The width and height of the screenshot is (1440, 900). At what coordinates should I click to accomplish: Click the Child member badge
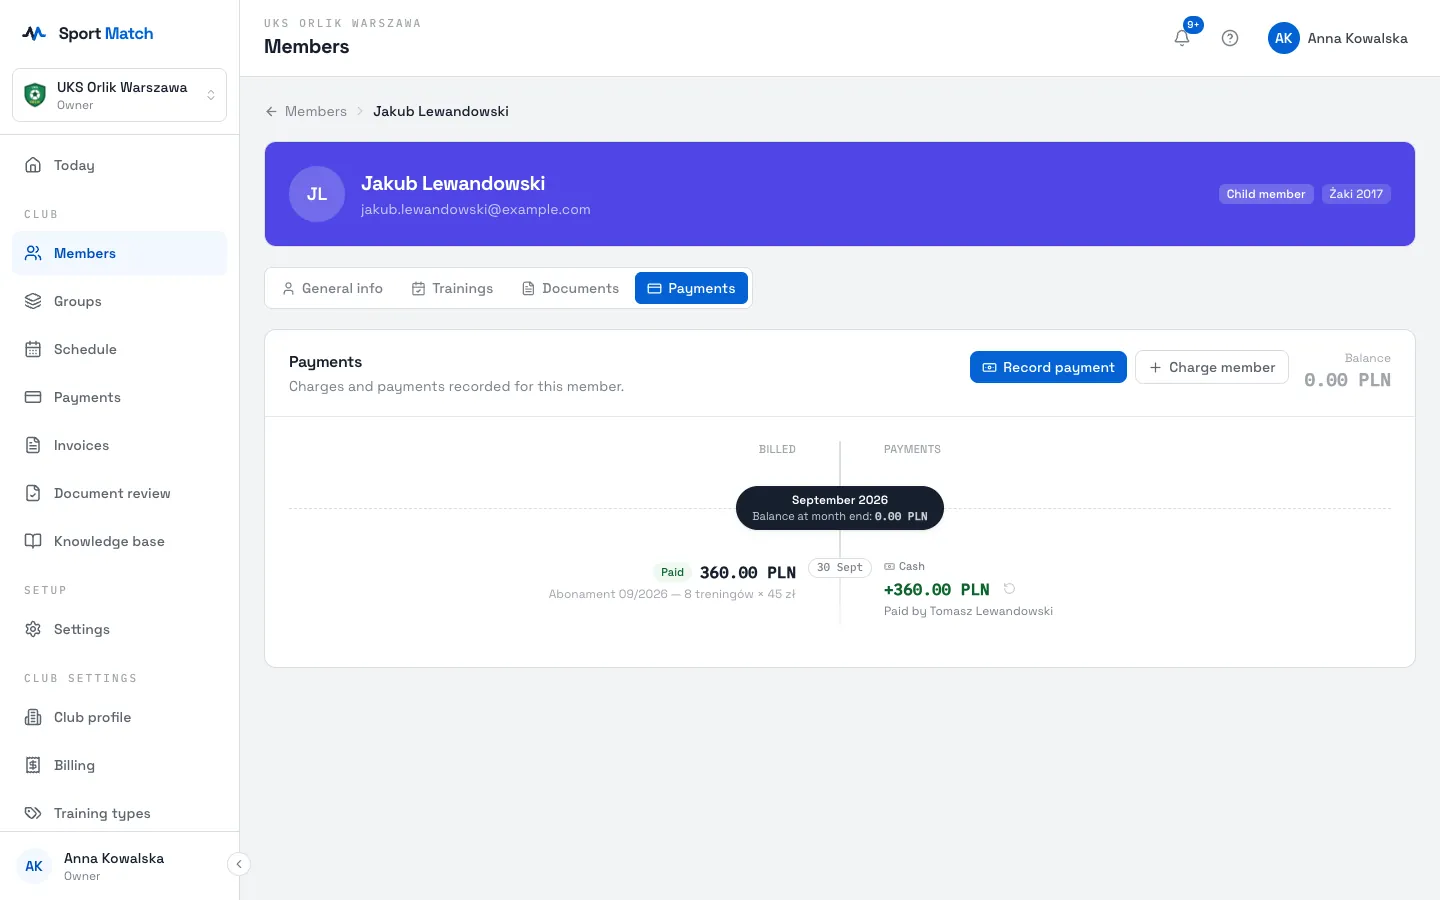point(1266,194)
